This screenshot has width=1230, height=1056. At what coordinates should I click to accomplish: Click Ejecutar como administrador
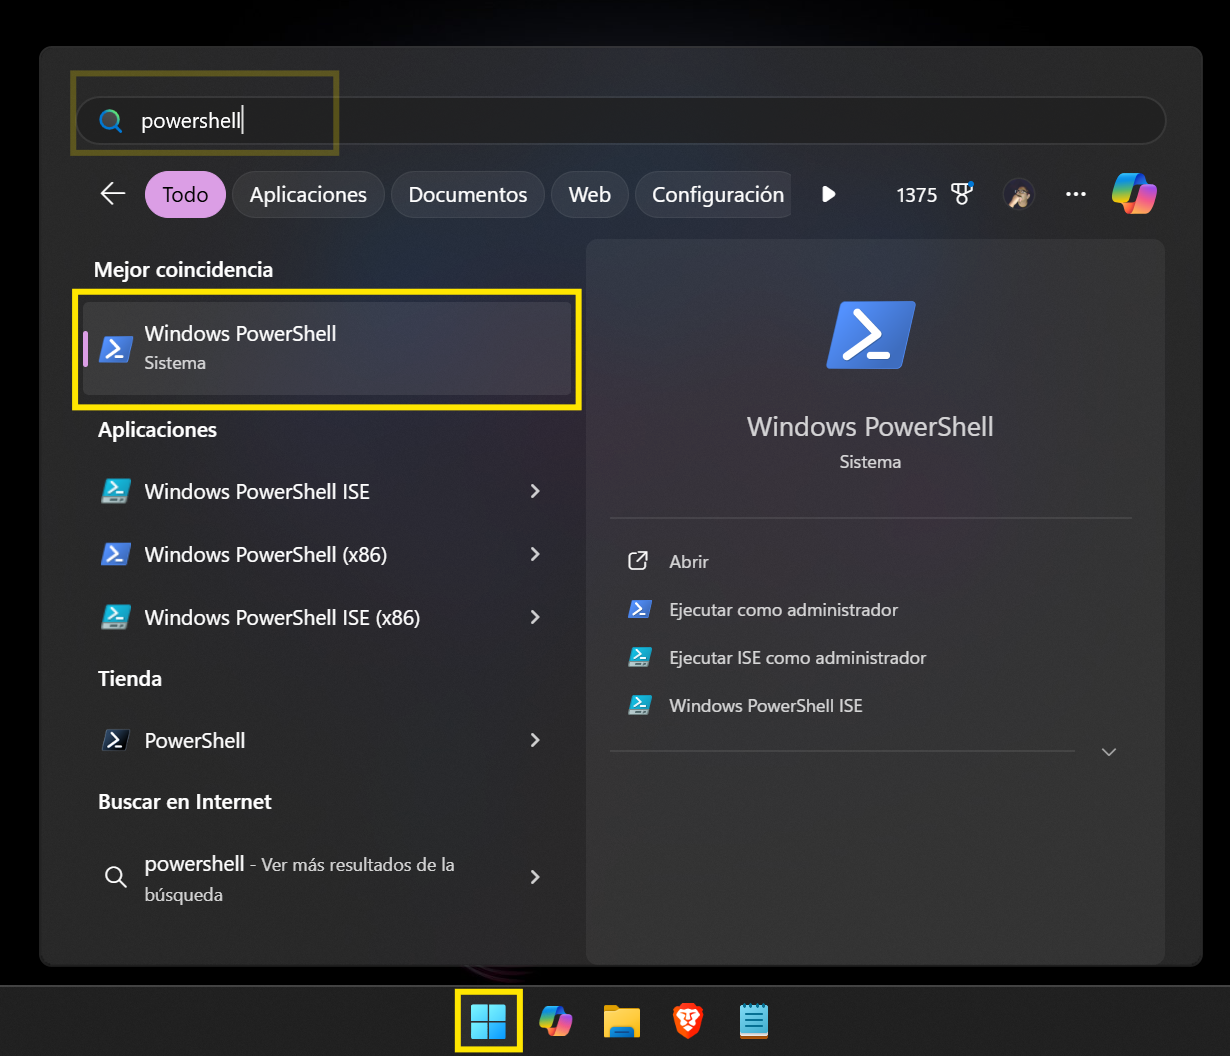point(782,609)
